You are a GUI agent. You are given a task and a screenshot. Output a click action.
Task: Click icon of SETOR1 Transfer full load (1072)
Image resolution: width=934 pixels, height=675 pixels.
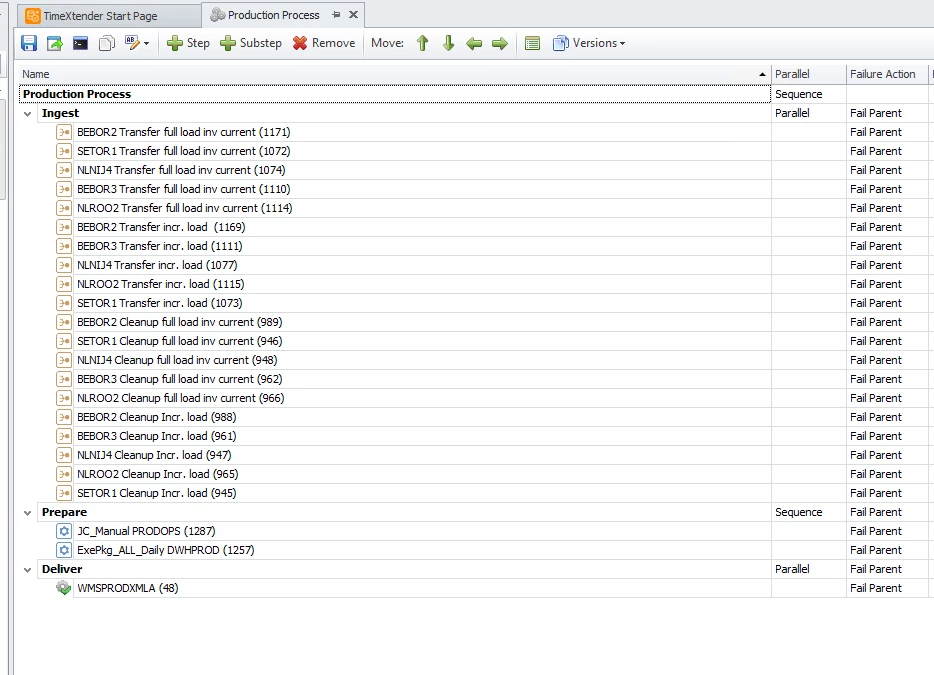(64, 151)
